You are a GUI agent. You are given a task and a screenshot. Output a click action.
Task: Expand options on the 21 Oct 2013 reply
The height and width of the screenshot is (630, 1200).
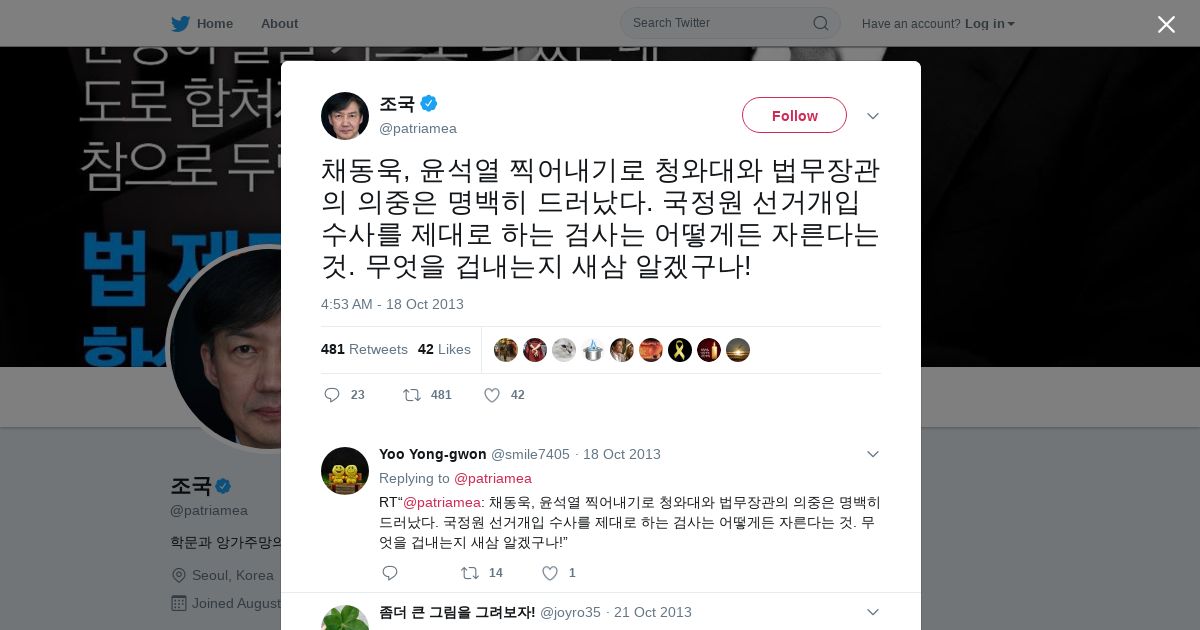click(872, 612)
